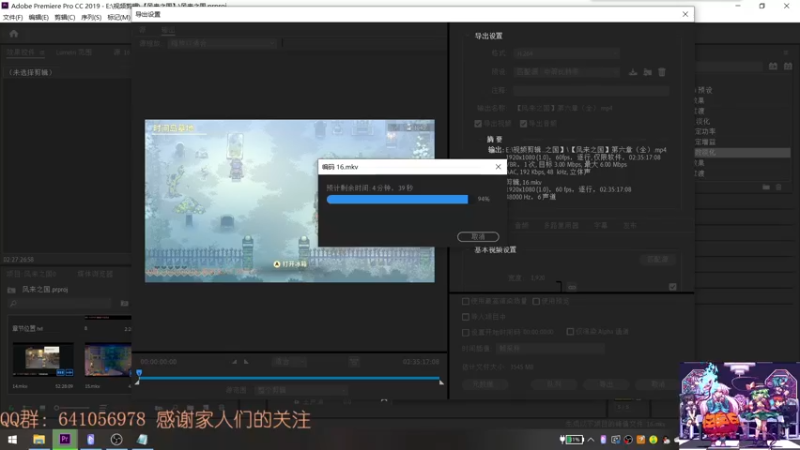Click the Premiere home icon
This screenshot has height=450, width=800.
click(14, 34)
